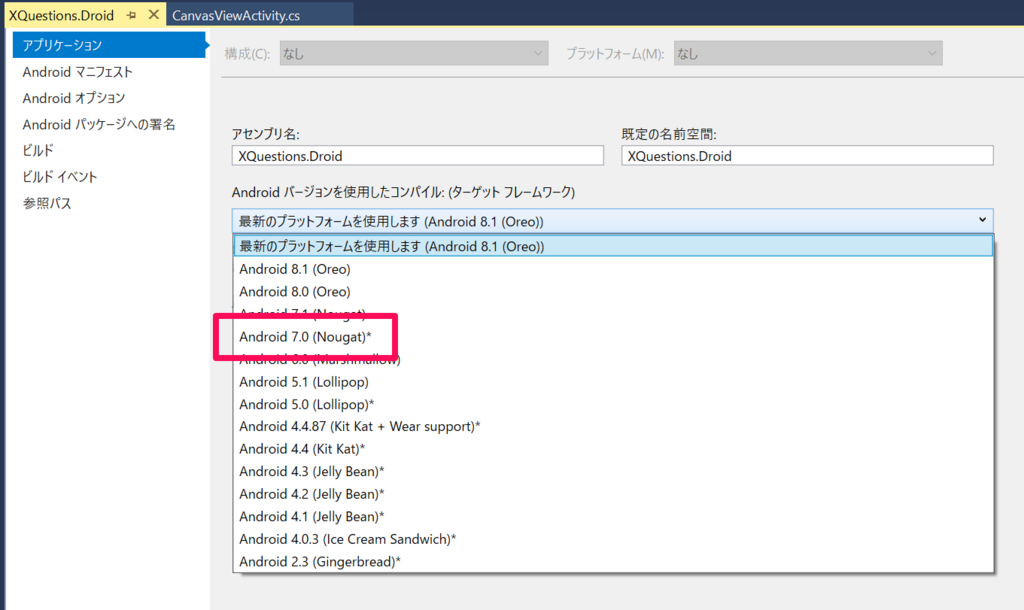1024x610 pixels.
Task: Open the 構成 dropdown
Action: [x=414, y=54]
